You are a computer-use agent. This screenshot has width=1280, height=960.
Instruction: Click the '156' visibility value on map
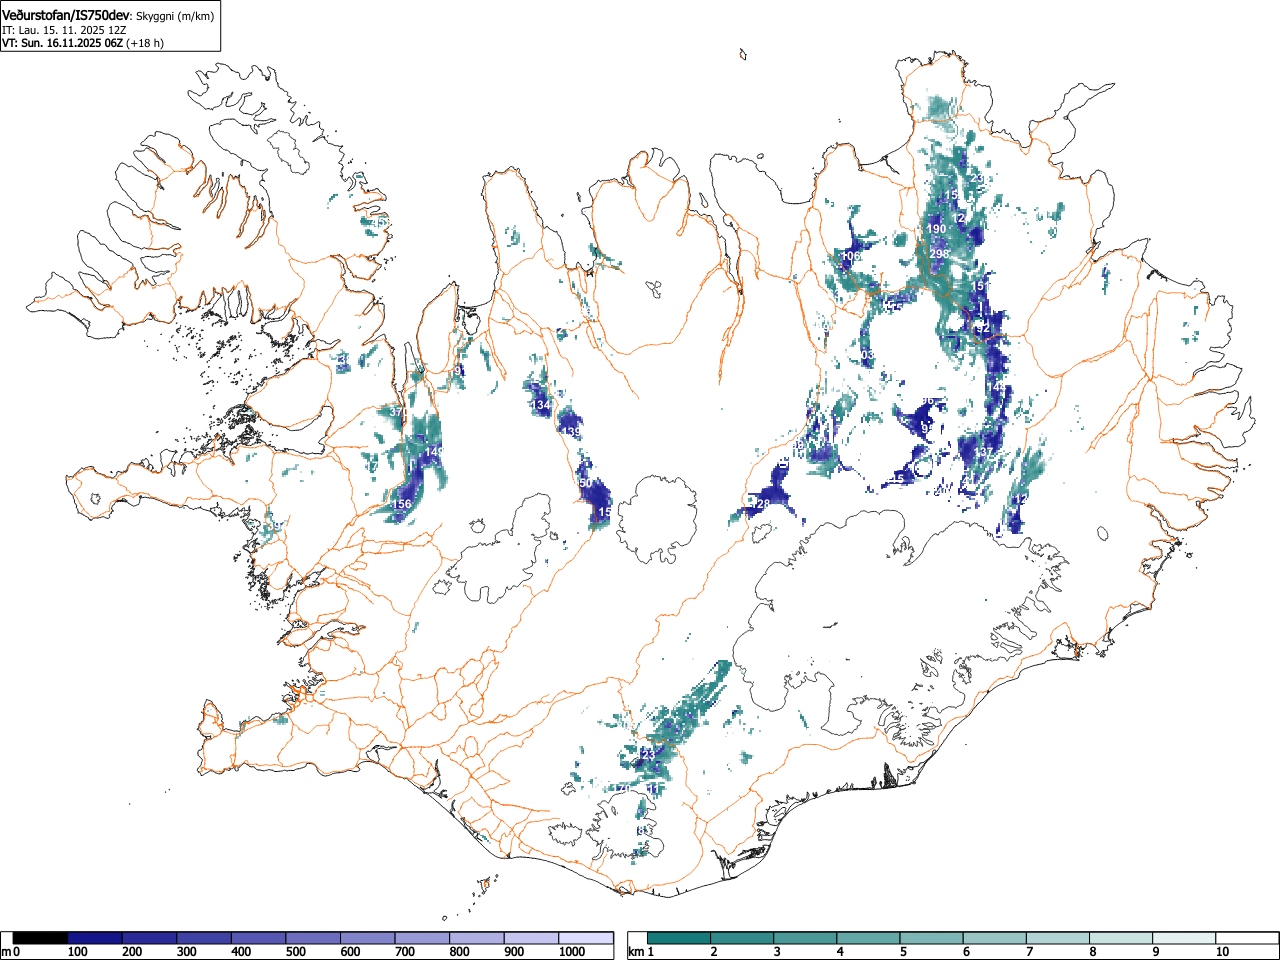[401, 504]
